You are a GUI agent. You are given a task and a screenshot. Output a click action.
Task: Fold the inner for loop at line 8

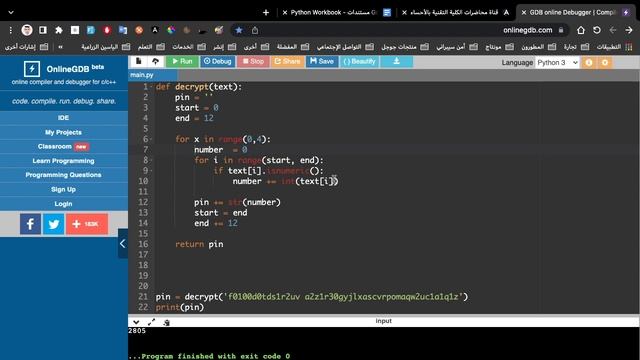(151, 160)
